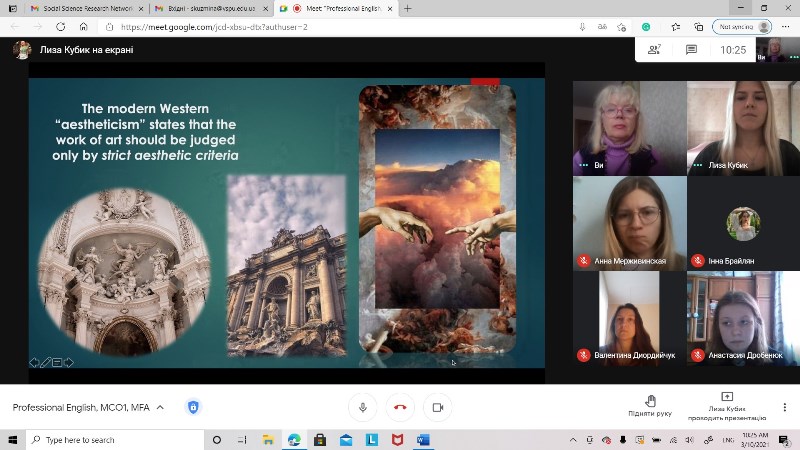Open Mail app on taskbar
This screenshot has height=450, width=800.
[x=346, y=440]
